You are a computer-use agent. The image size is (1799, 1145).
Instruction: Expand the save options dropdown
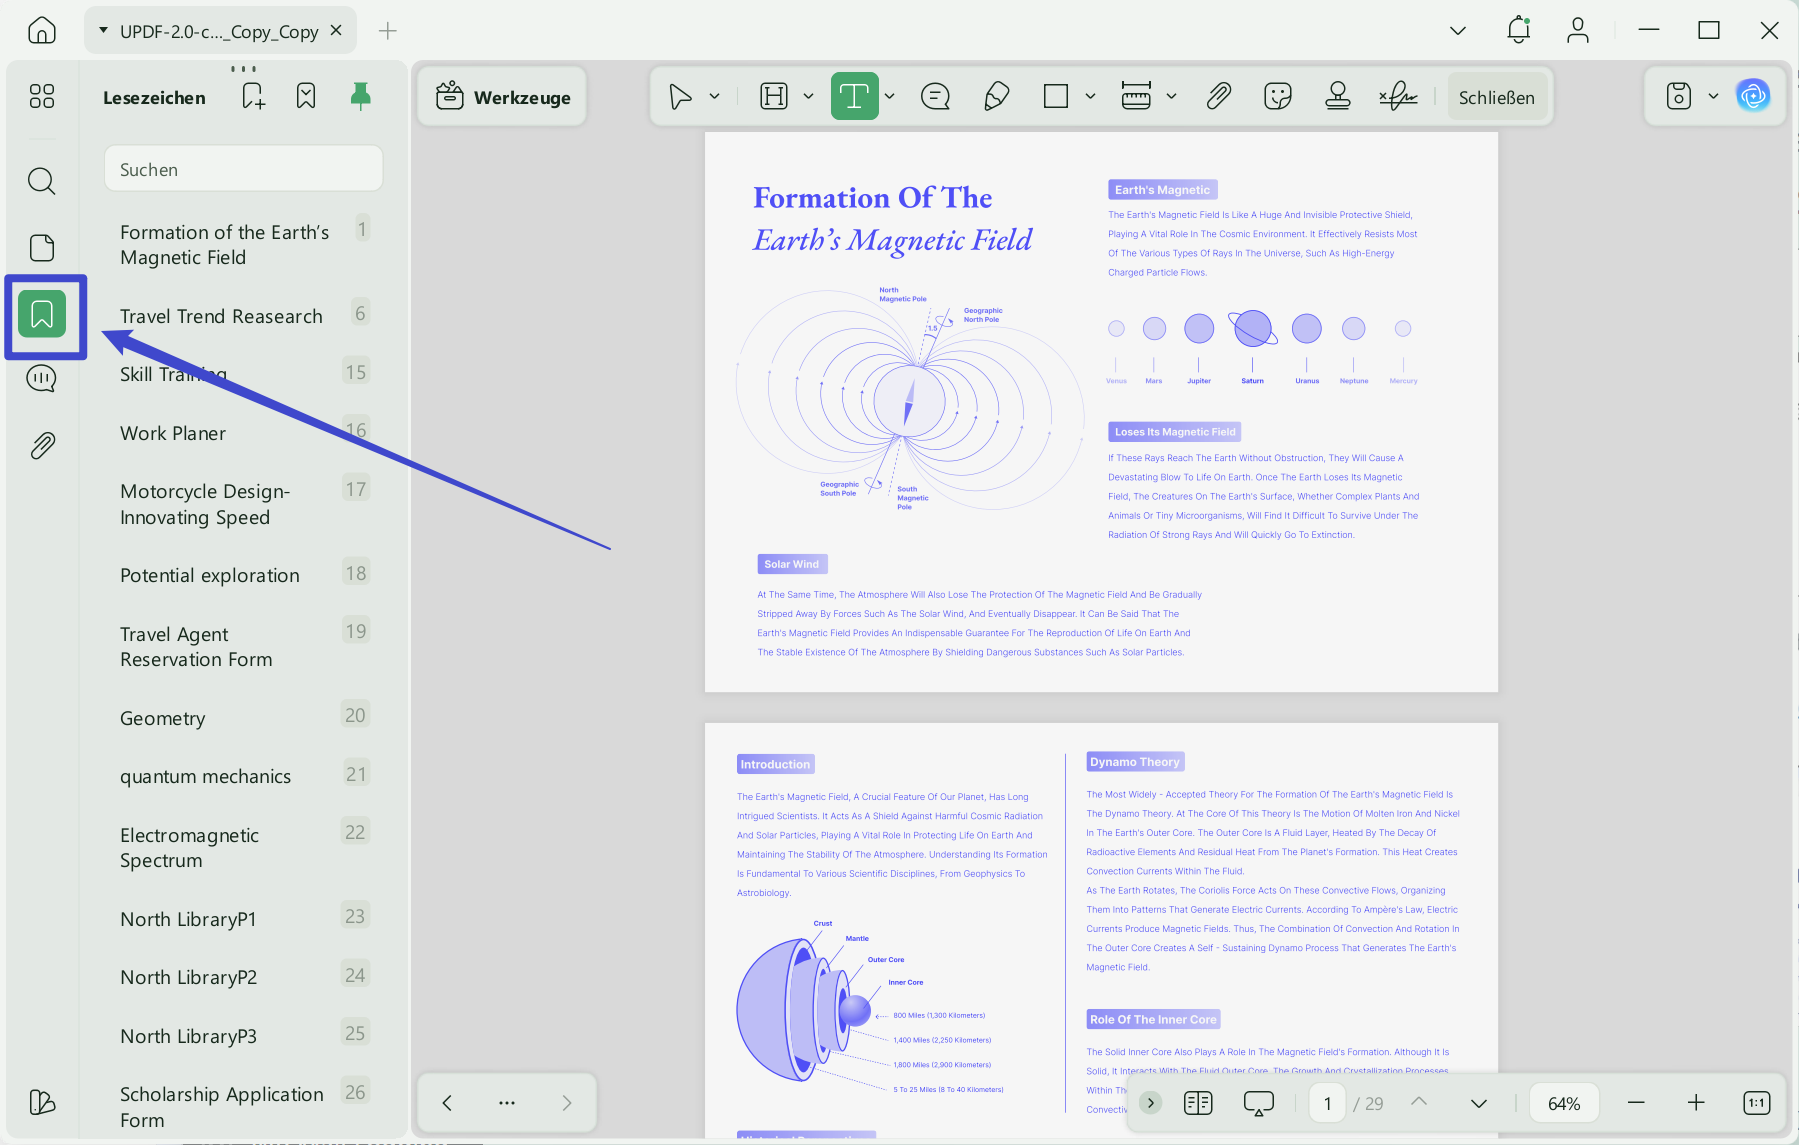tap(1713, 96)
